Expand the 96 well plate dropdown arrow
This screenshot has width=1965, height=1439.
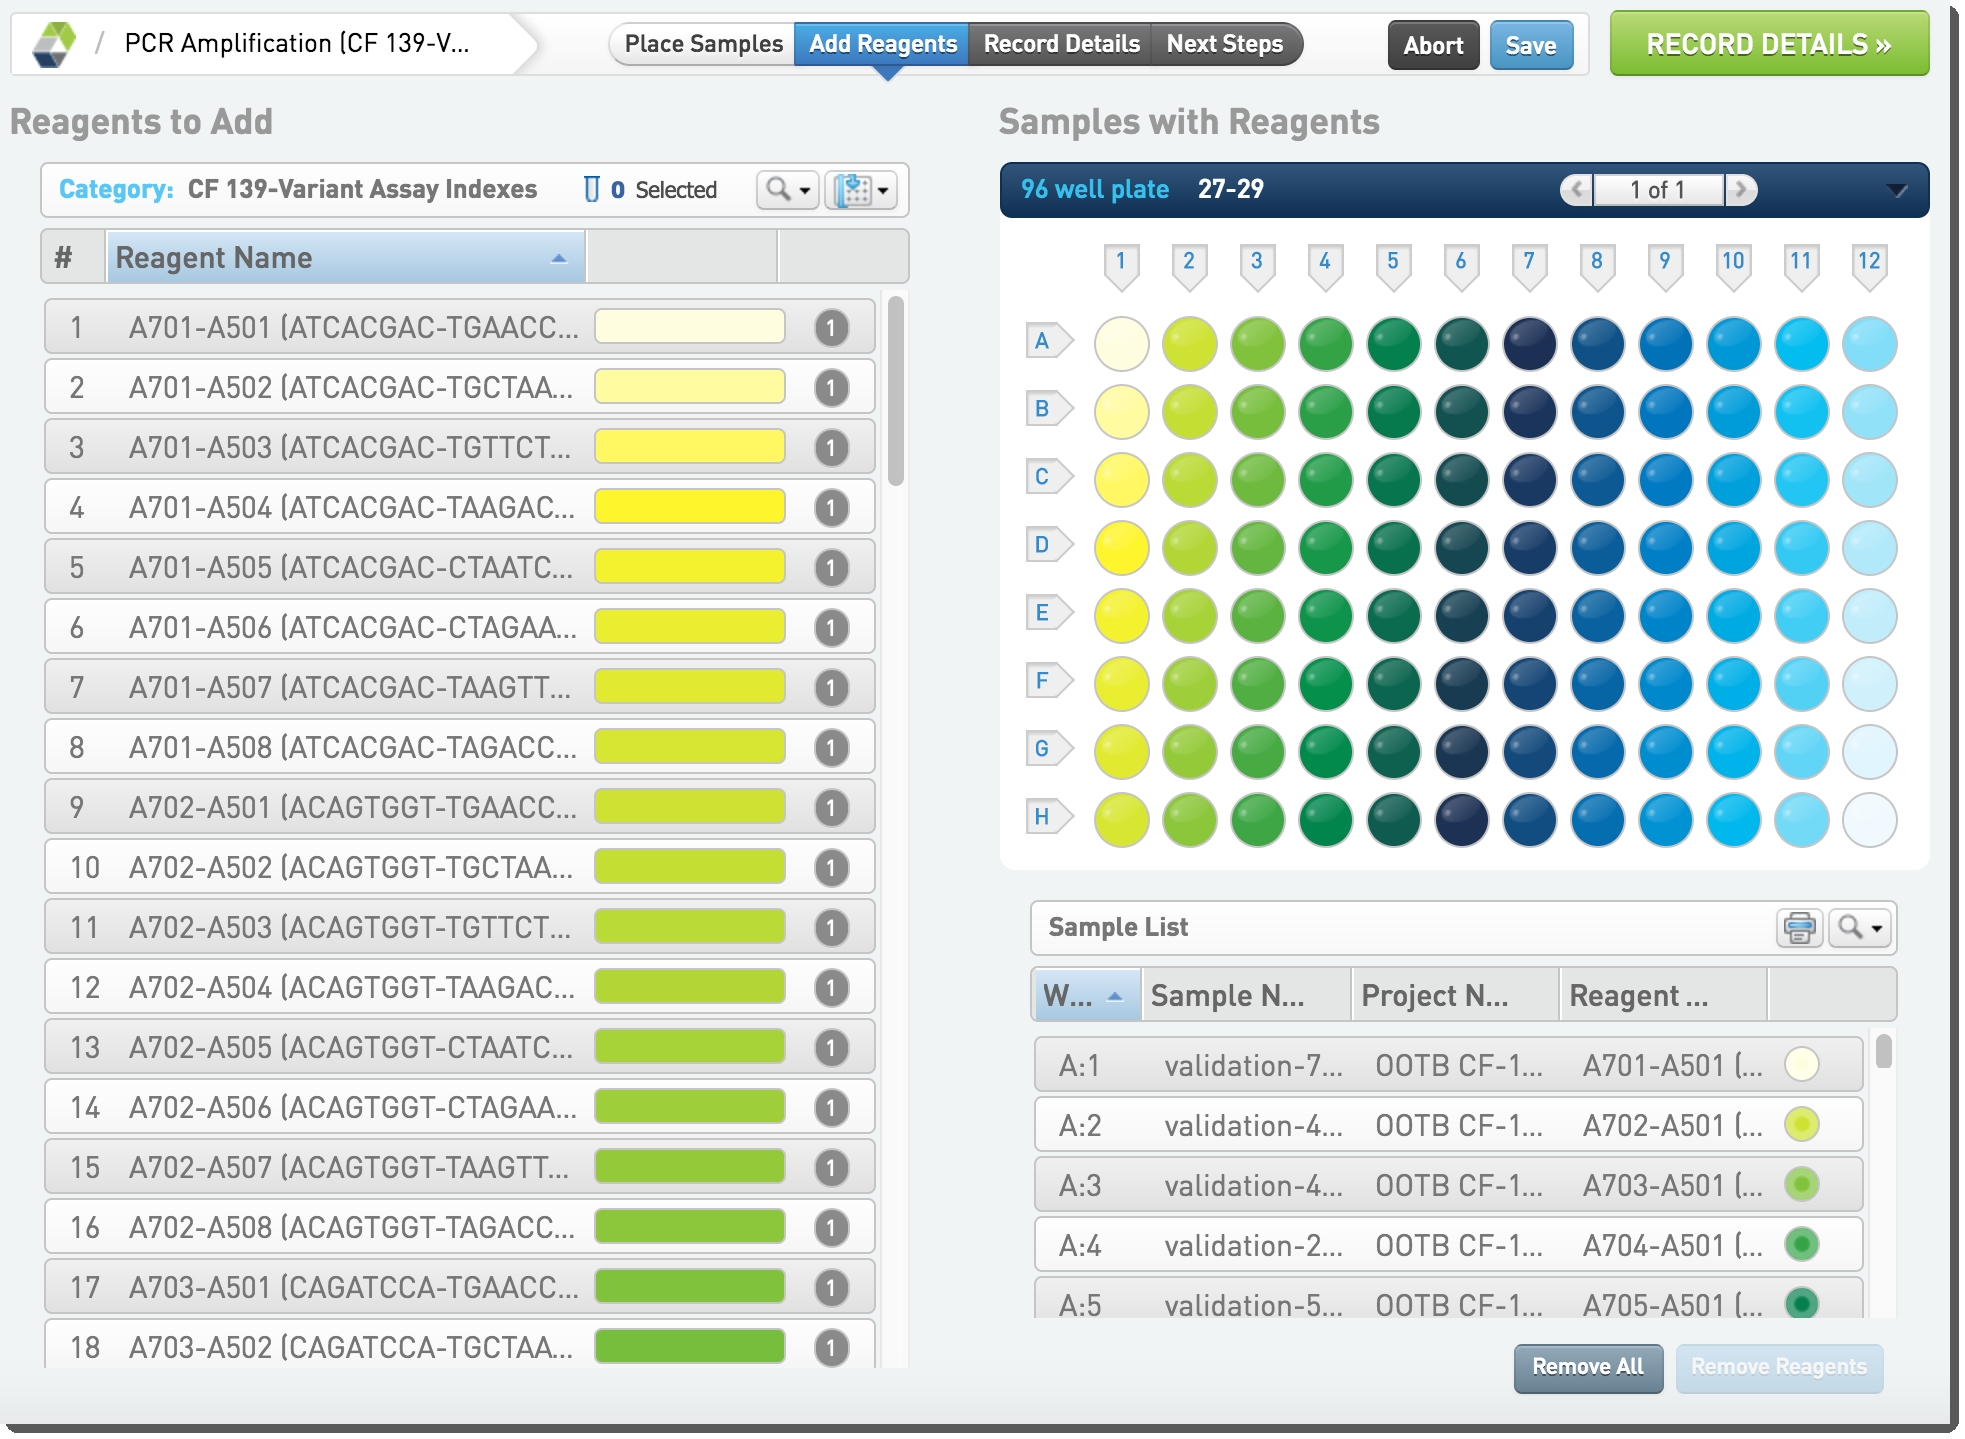click(x=1896, y=190)
